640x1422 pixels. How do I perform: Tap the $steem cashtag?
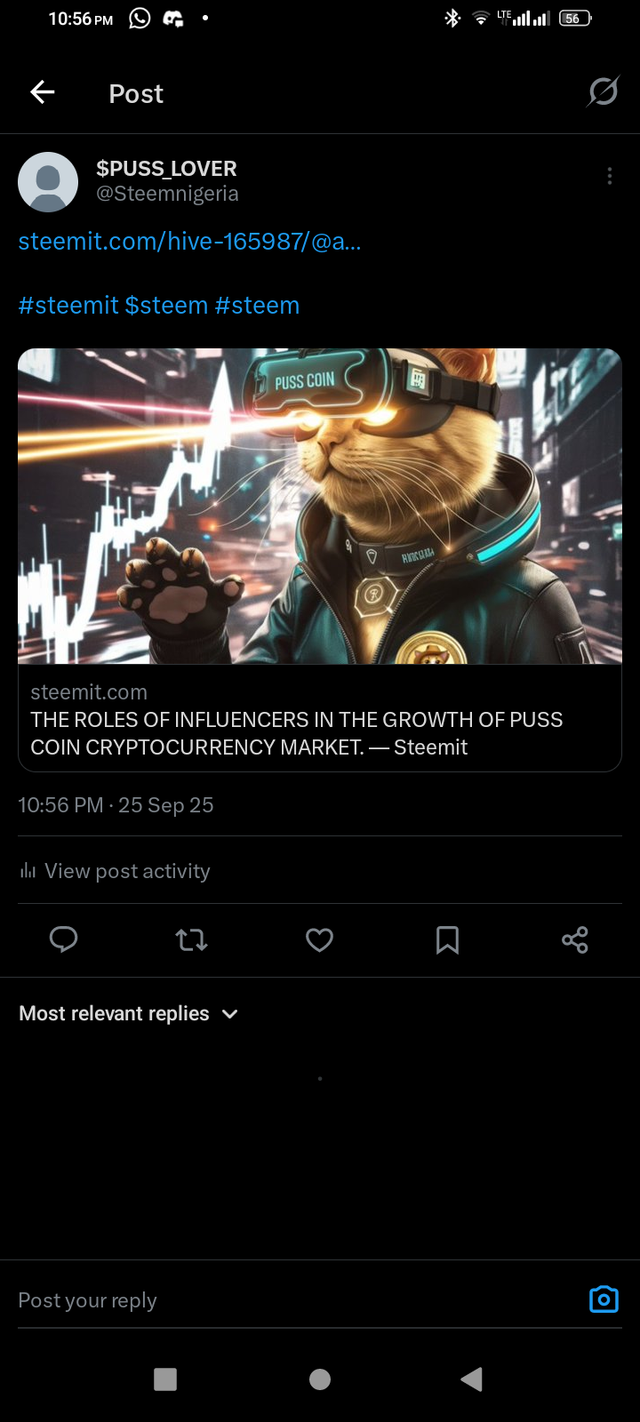tap(166, 305)
